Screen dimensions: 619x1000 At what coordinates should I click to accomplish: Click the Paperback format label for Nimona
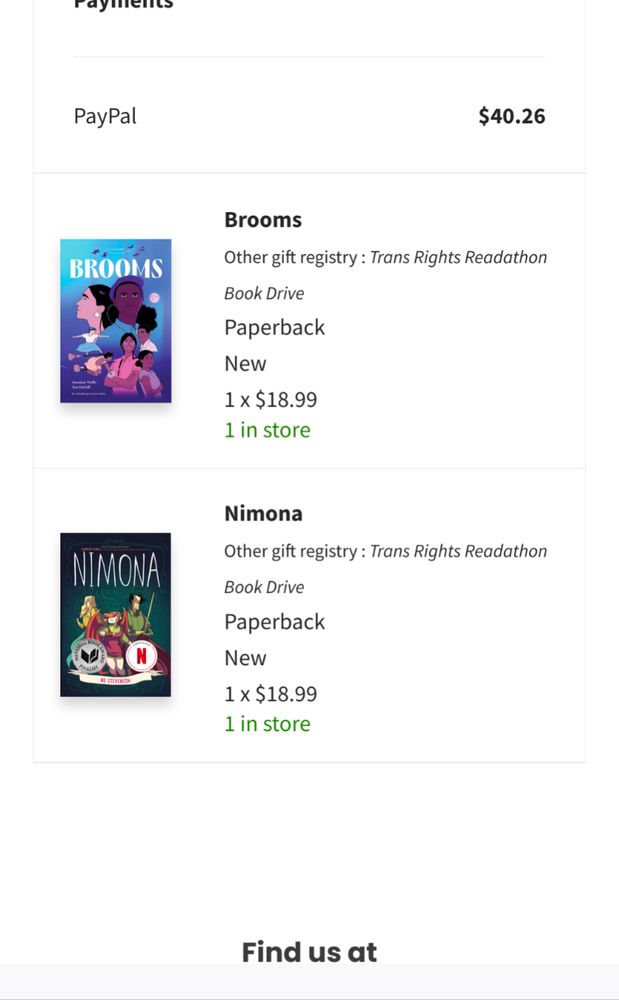click(275, 622)
